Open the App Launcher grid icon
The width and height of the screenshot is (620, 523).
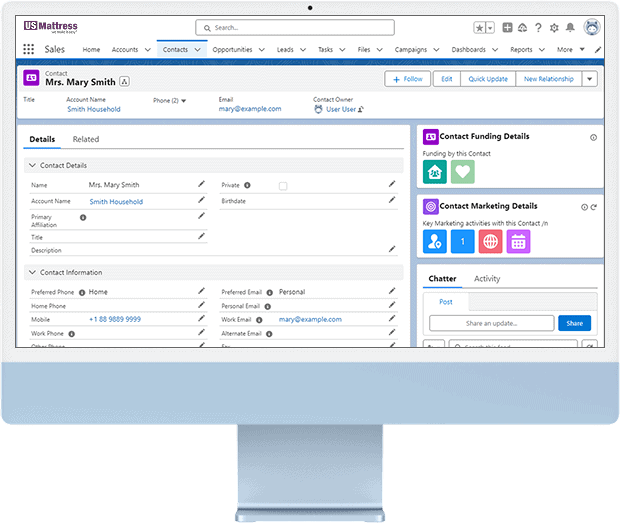coord(28,49)
